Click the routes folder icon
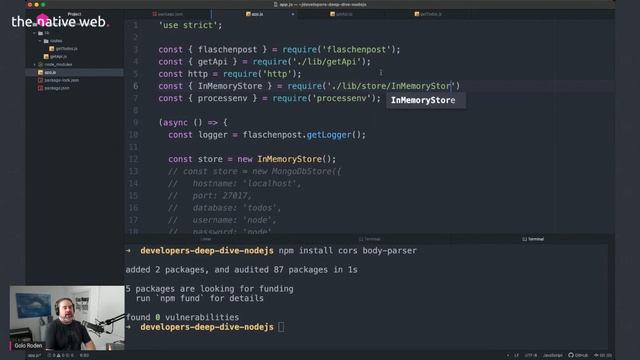The width and height of the screenshot is (640, 360). [46, 41]
